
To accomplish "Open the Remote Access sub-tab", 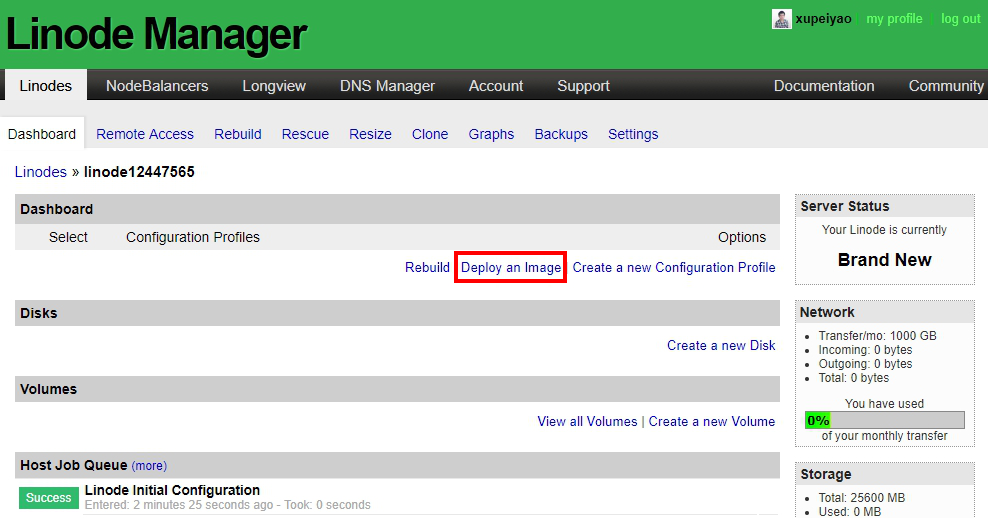I will coord(145,134).
